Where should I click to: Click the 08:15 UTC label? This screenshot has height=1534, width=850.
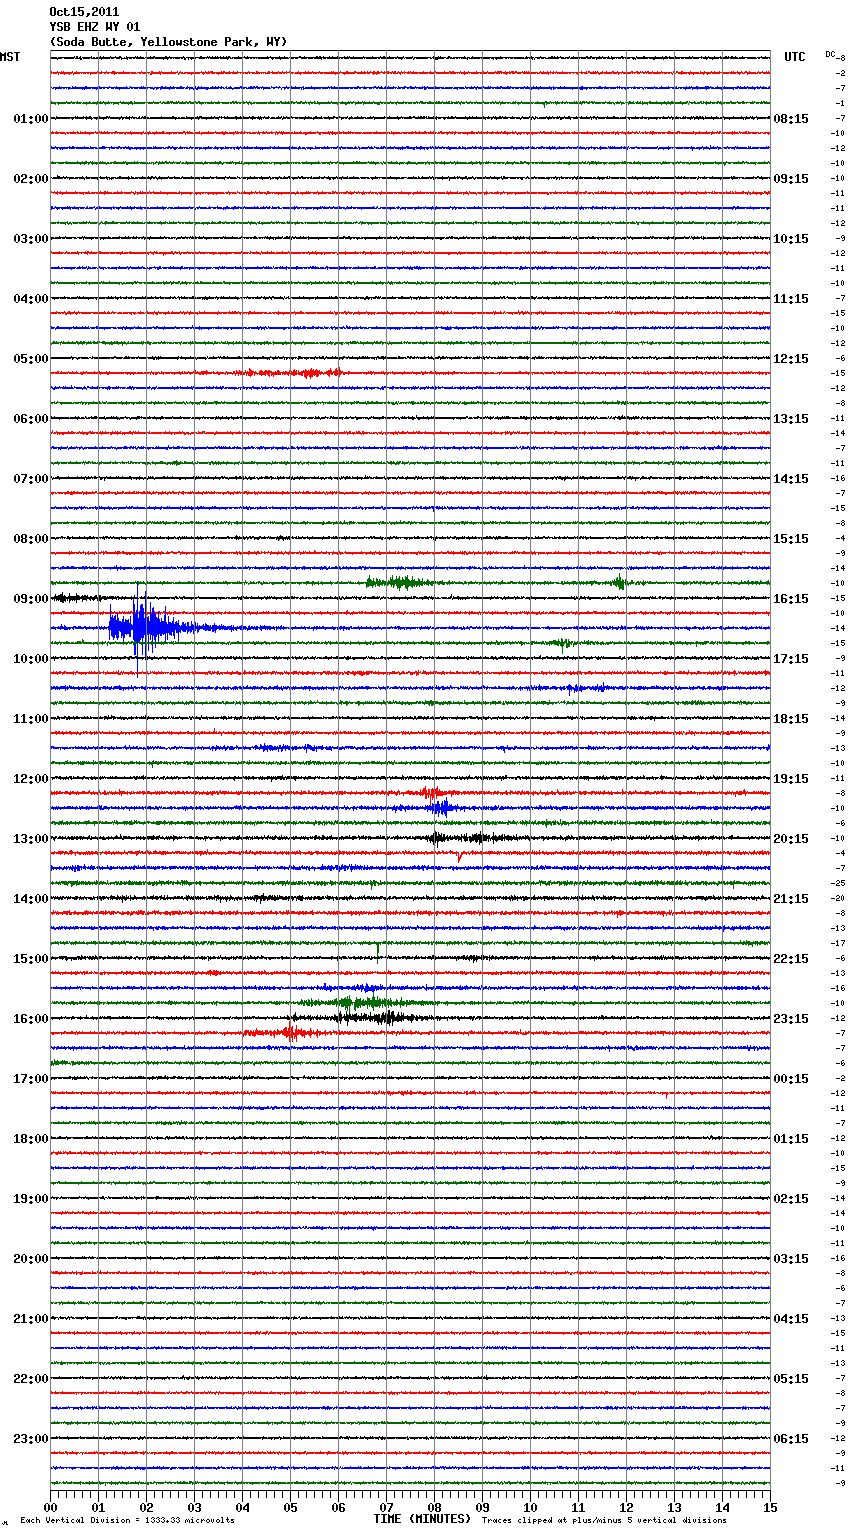click(791, 119)
